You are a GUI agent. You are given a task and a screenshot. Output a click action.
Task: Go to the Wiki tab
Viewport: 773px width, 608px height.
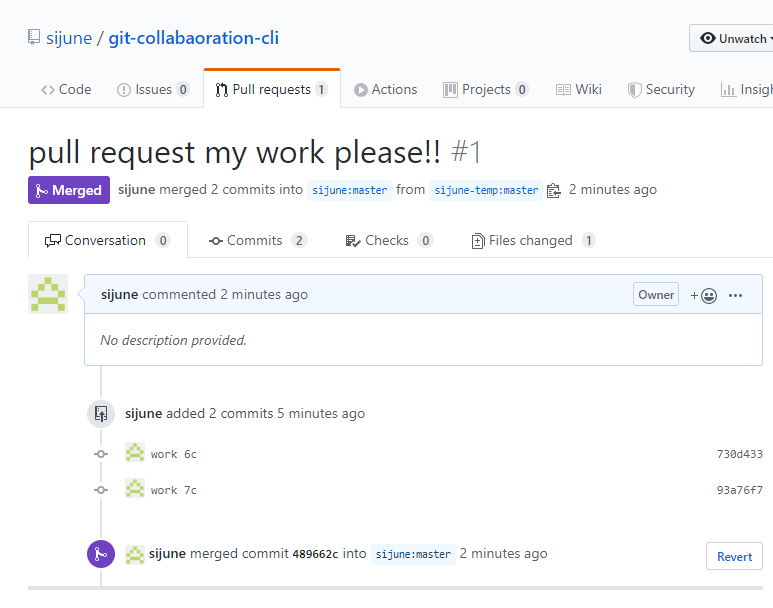579,89
